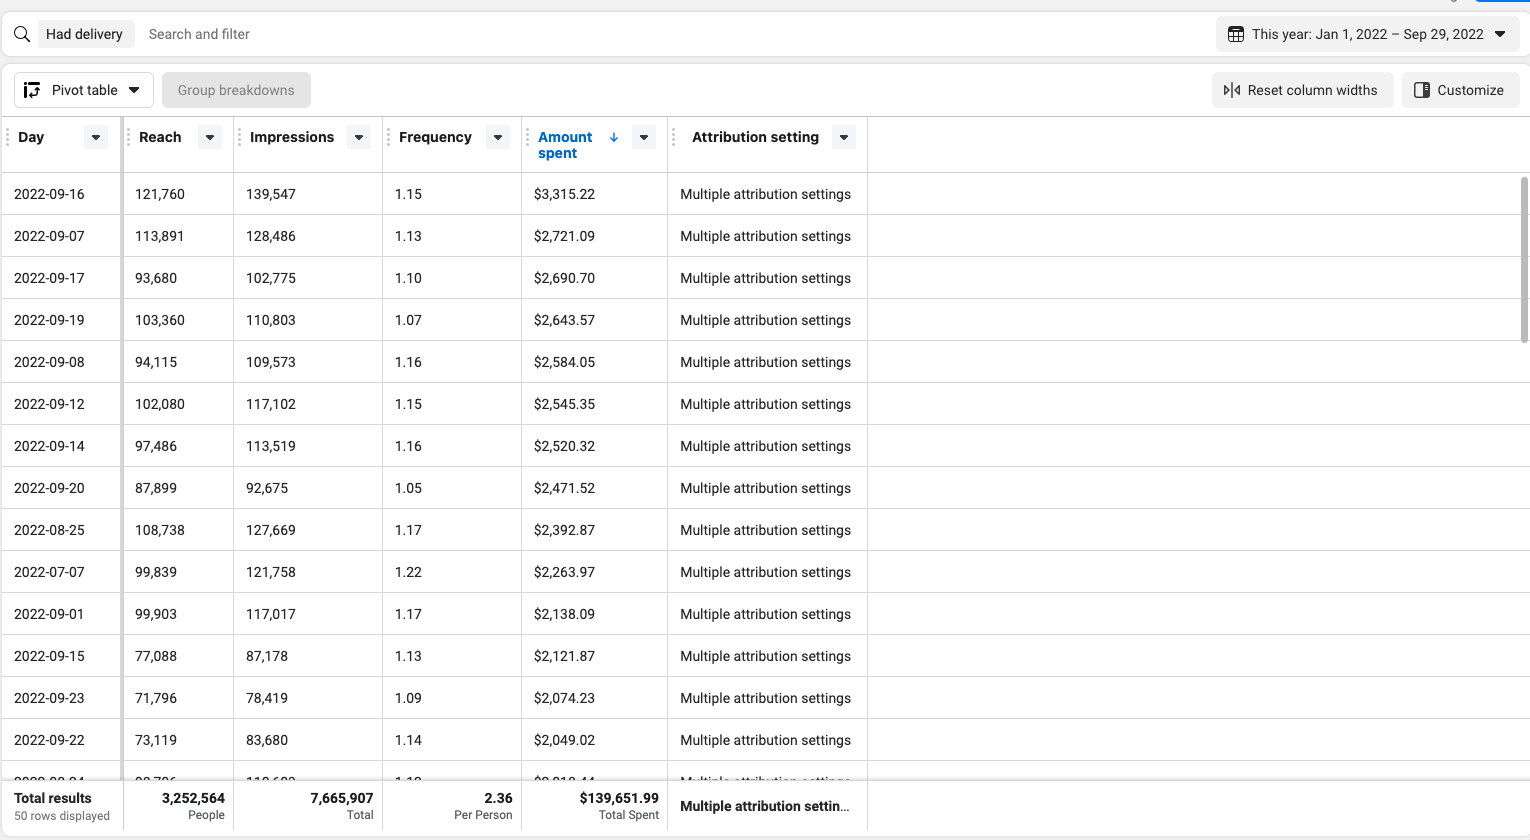The image size is (1530, 840).
Task: Click the Customize columns panel icon
Action: [1422, 90]
